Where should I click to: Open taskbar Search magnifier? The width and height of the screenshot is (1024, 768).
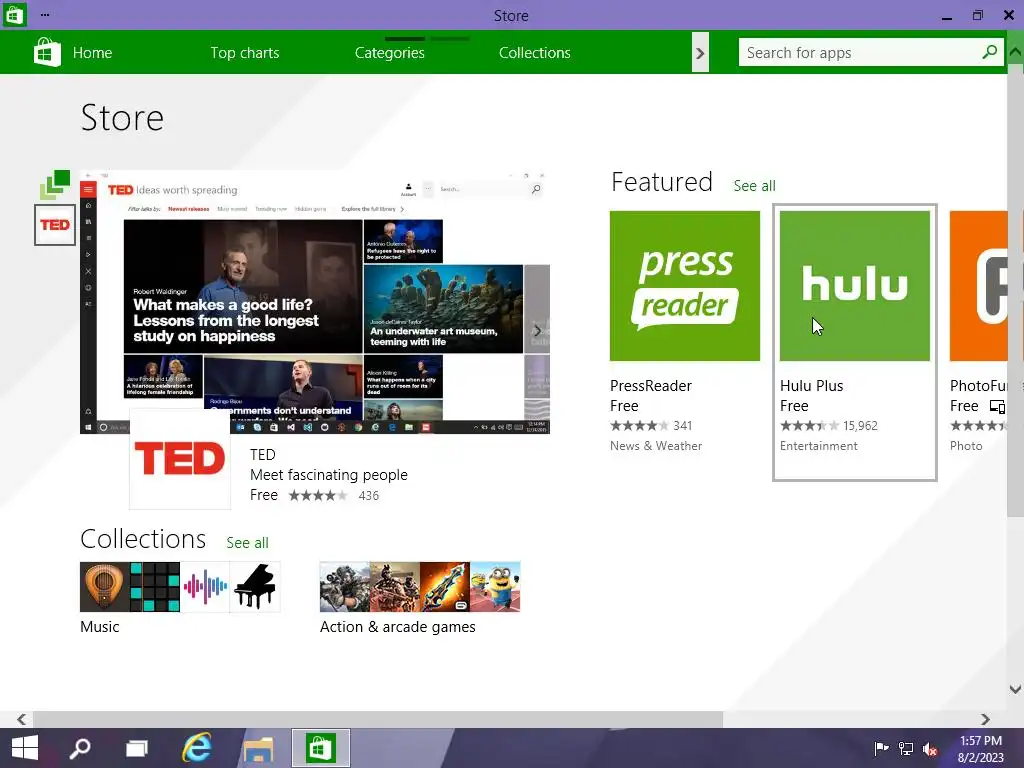80,748
